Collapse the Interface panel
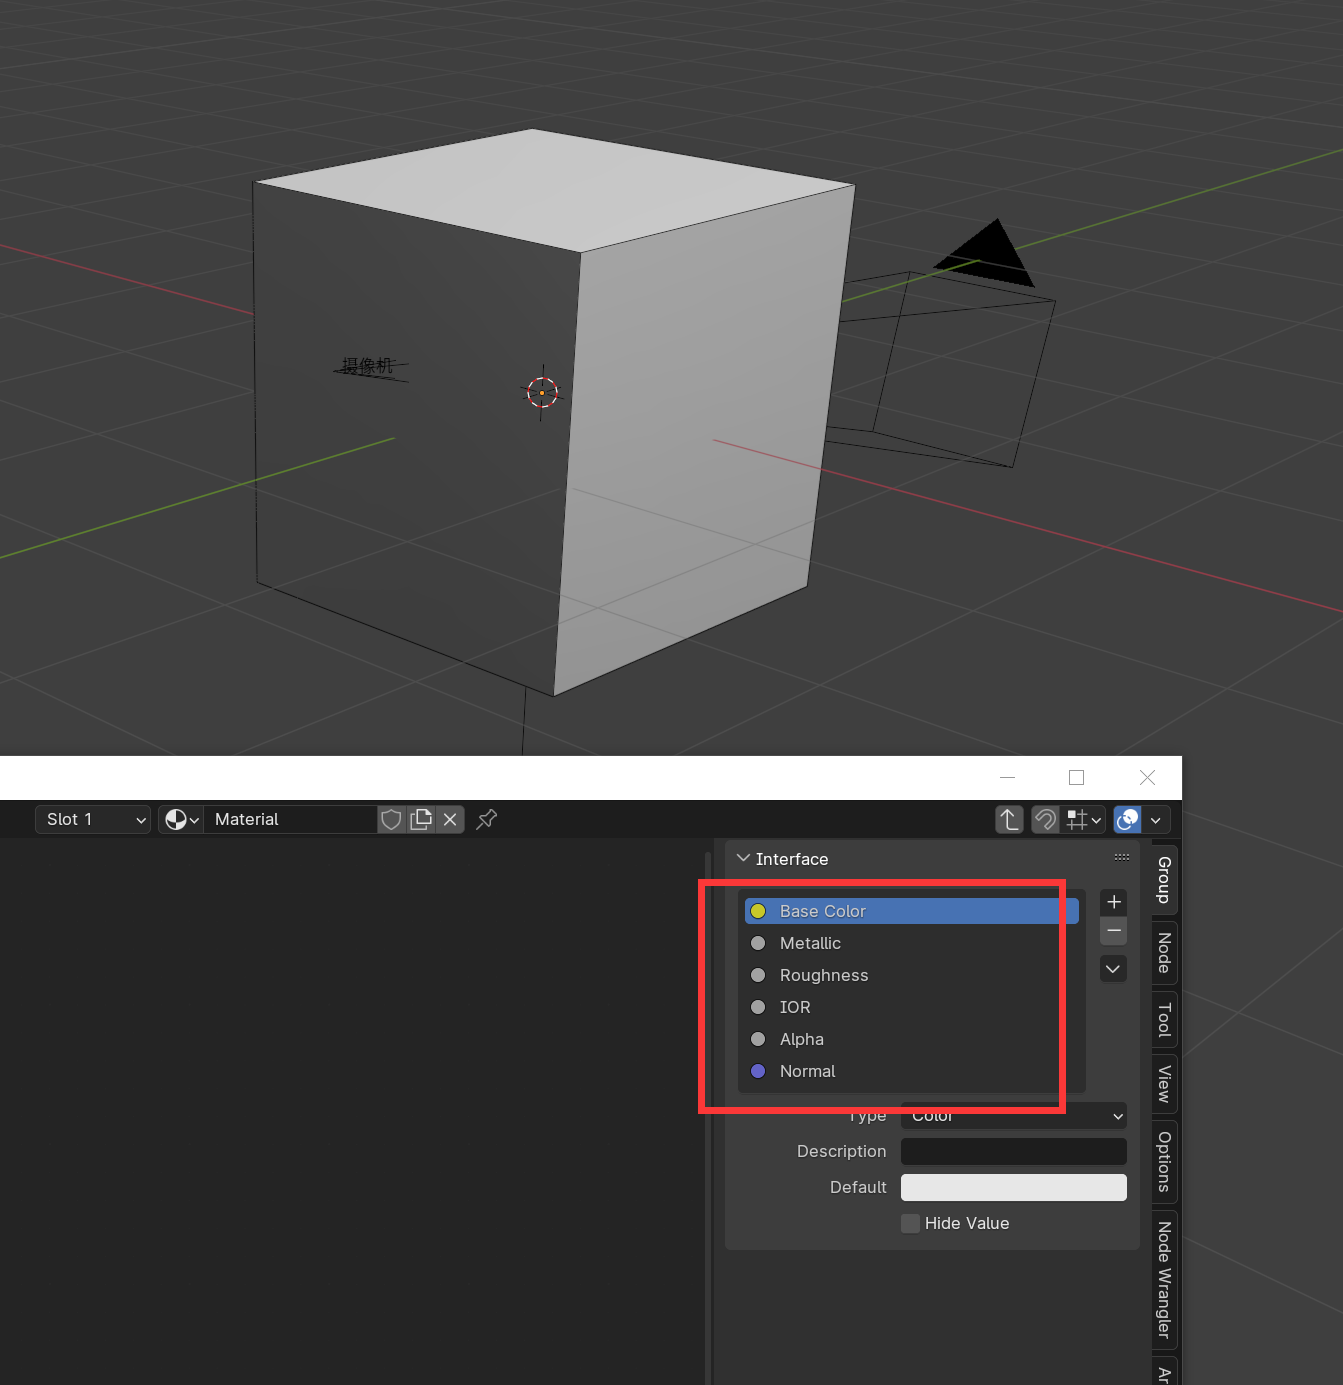 point(743,859)
